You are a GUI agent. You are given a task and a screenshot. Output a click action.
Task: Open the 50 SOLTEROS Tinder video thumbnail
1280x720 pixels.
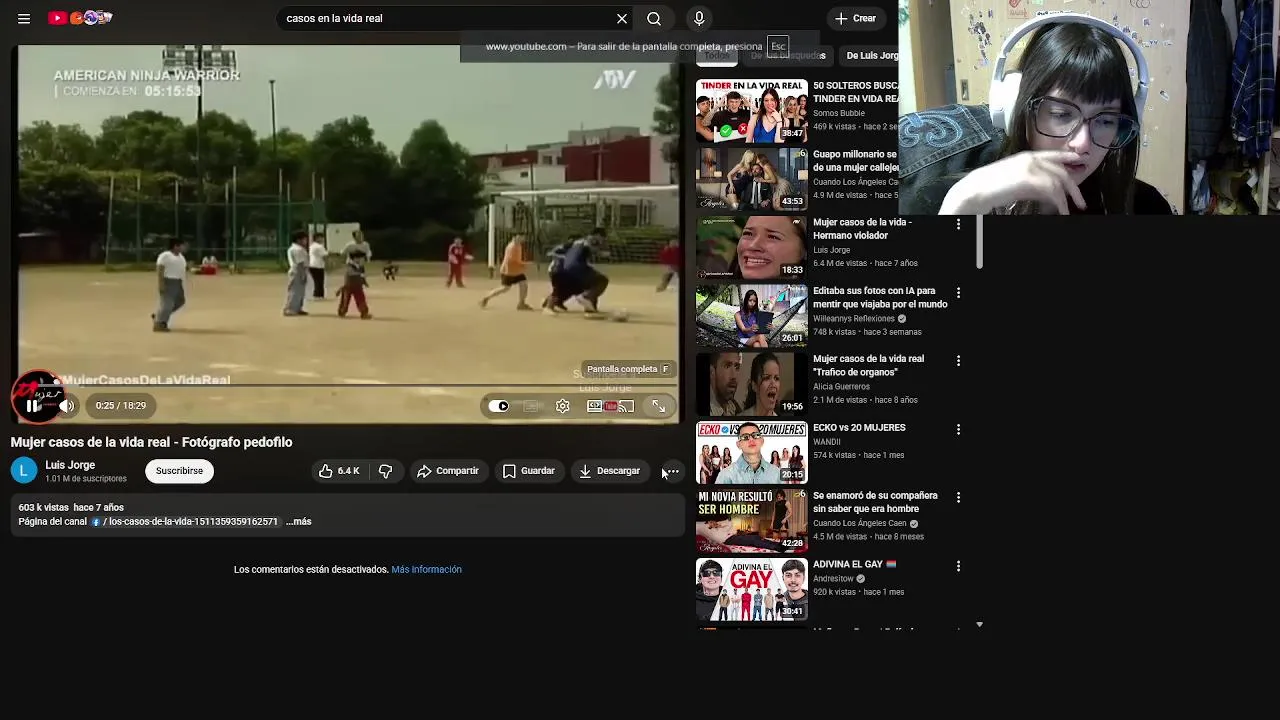click(x=752, y=111)
